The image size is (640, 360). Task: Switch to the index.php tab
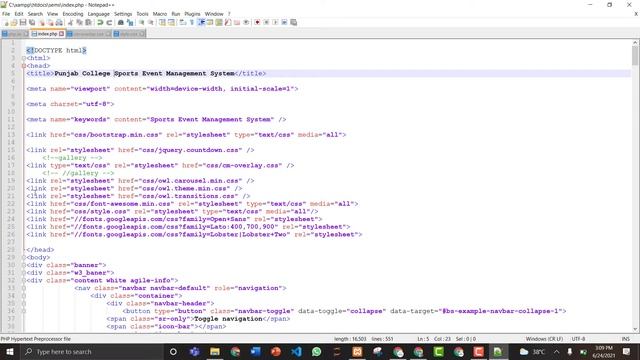point(47,34)
